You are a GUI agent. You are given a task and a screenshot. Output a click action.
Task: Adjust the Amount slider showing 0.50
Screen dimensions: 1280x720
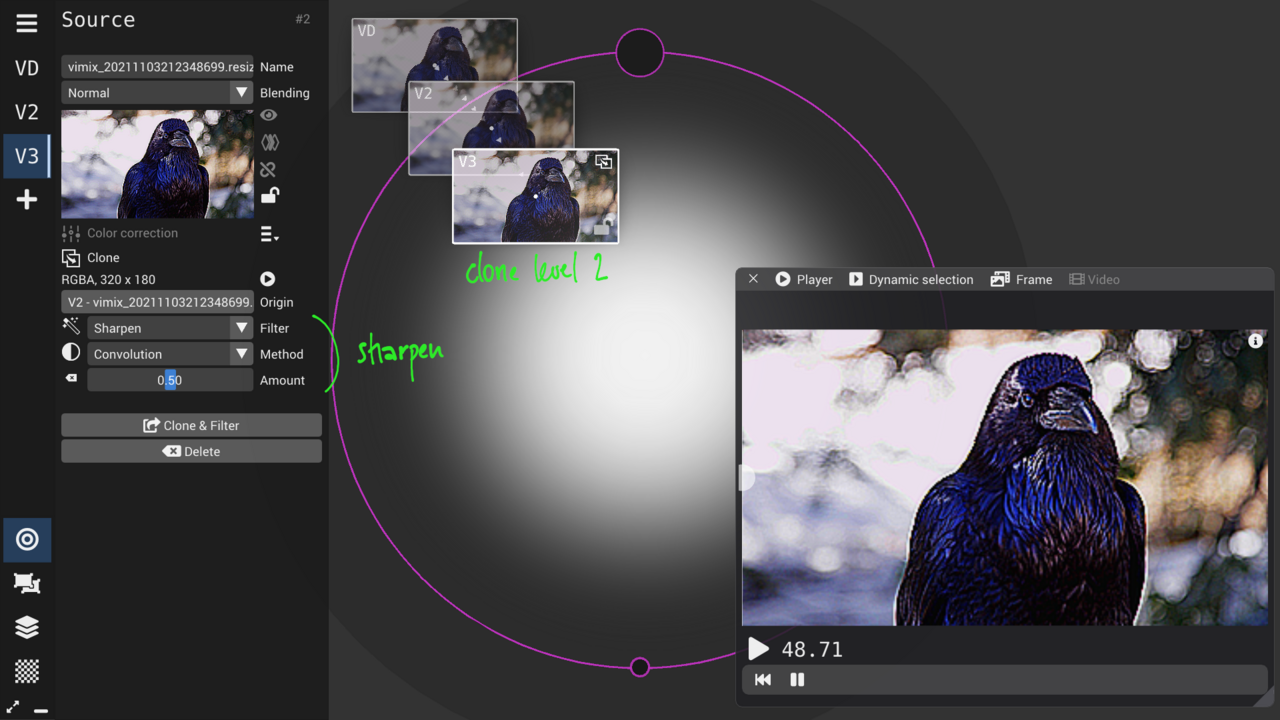tap(169, 379)
